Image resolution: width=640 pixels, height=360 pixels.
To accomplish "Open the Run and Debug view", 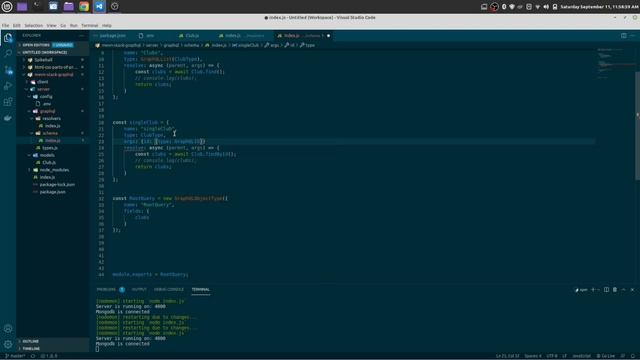I will tap(8, 86).
